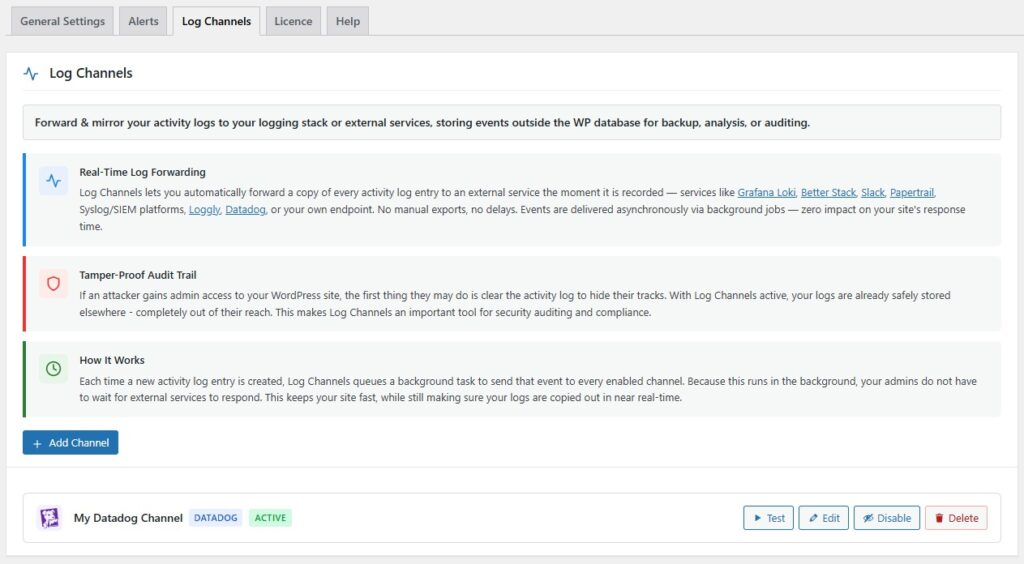Go to the Help tab
Viewport: 1024px width, 564px height.
click(x=347, y=21)
